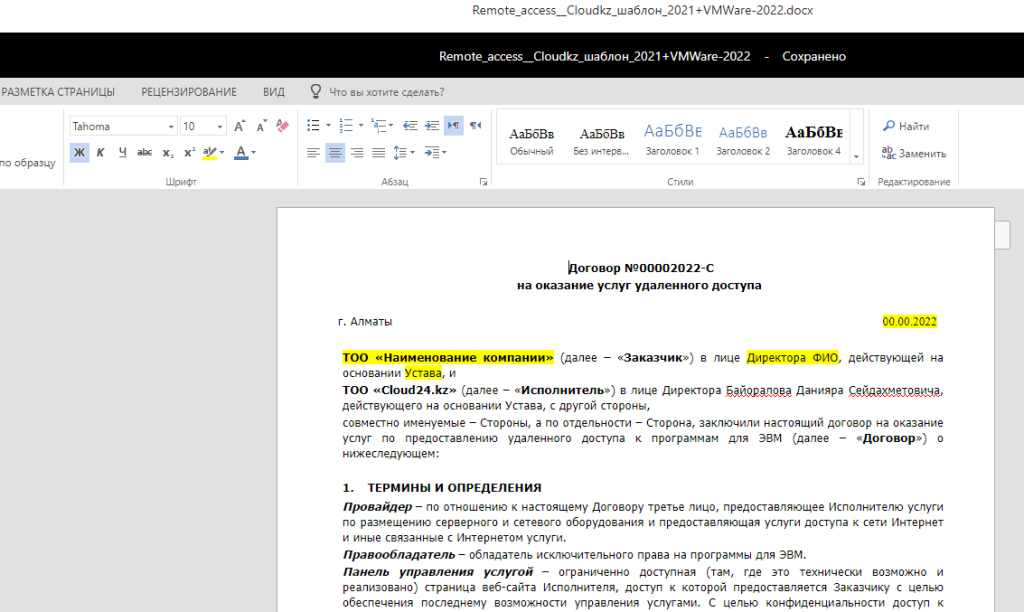Click the Decrease indent icon

pyautogui.click(x=410, y=125)
